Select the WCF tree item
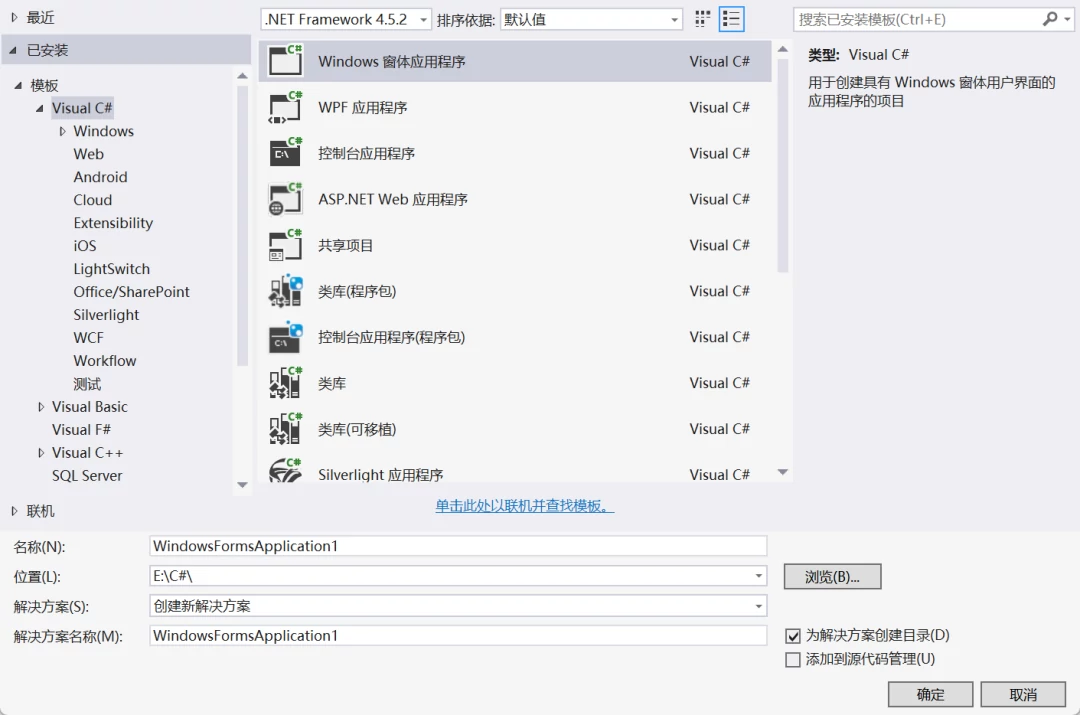This screenshot has width=1080, height=715. click(89, 338)
